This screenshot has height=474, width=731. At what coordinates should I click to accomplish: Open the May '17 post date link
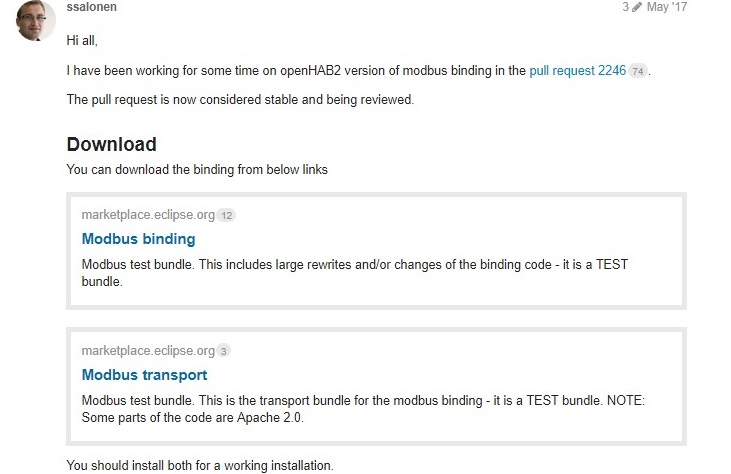667,7
